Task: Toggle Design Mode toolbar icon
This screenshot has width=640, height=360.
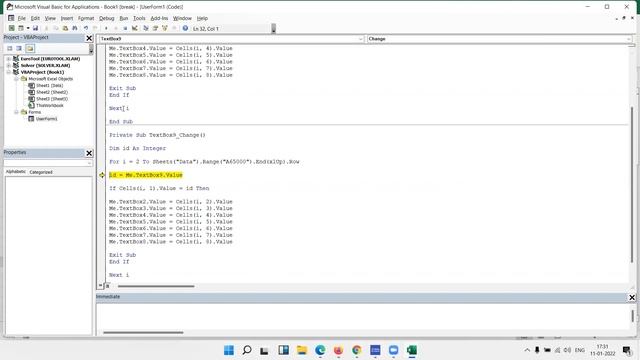Action: click(x=134, y=28)
